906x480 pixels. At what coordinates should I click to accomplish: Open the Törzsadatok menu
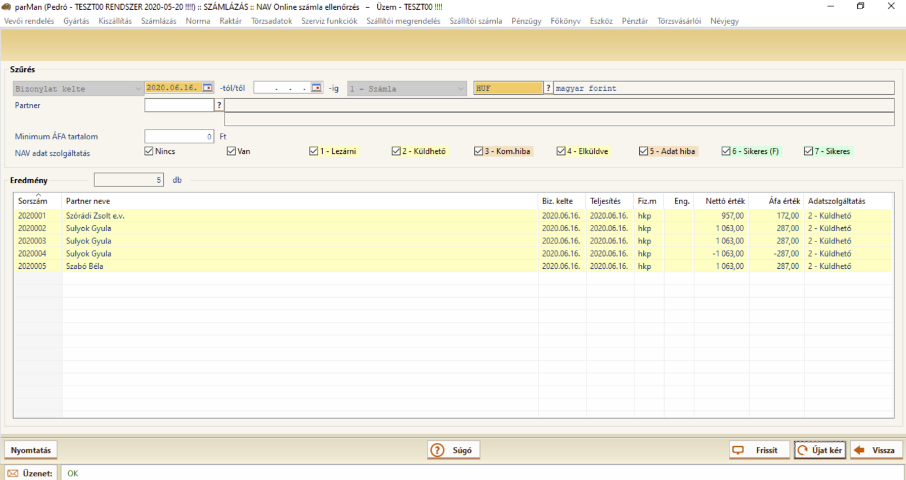pos(272,21)
